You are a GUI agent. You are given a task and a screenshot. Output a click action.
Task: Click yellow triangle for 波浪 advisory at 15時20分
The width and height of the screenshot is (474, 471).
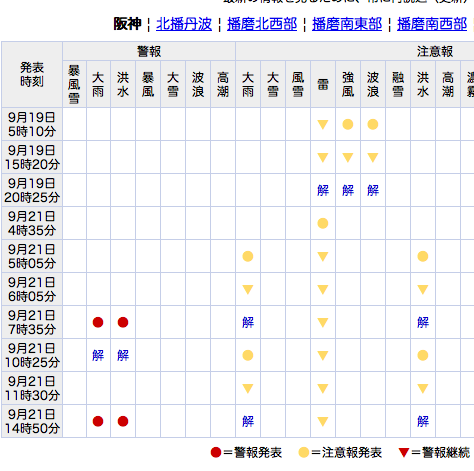373,158
